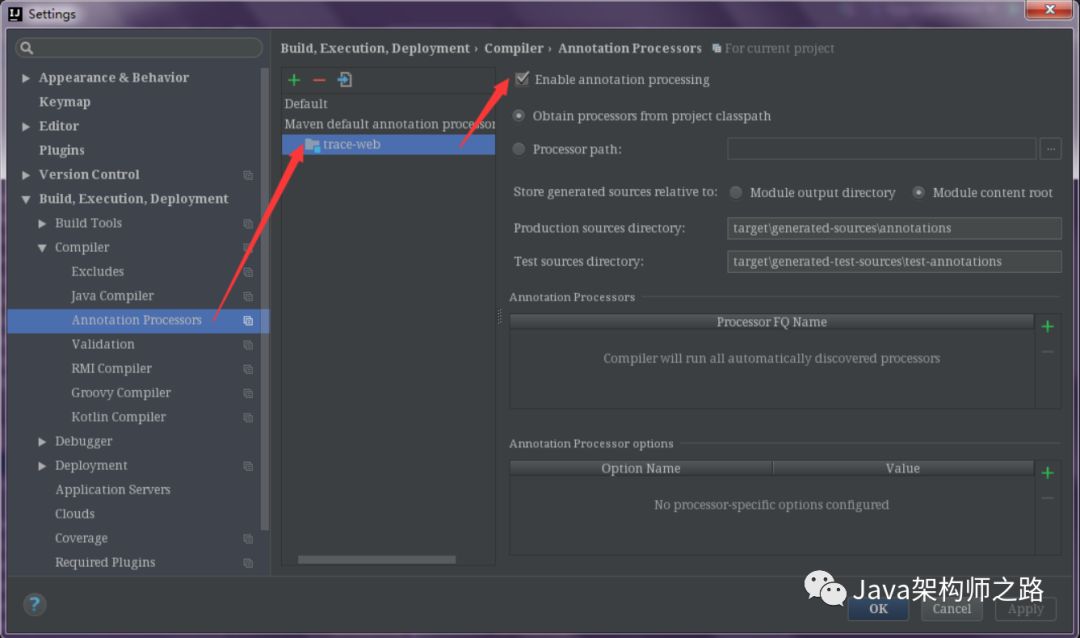
Task: Click project-level icon beside Validation
Action: 248,344
